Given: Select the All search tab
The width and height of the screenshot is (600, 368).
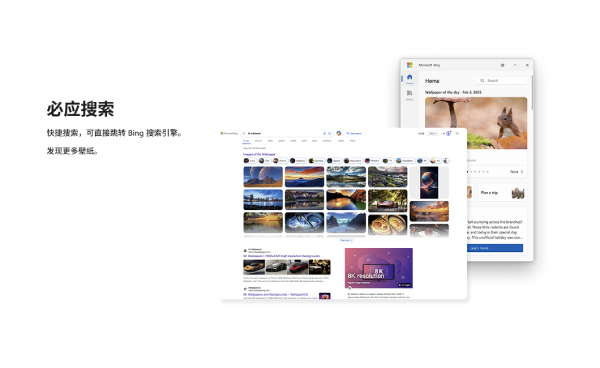Looking at the screenshot, I should tap(246, 141).
